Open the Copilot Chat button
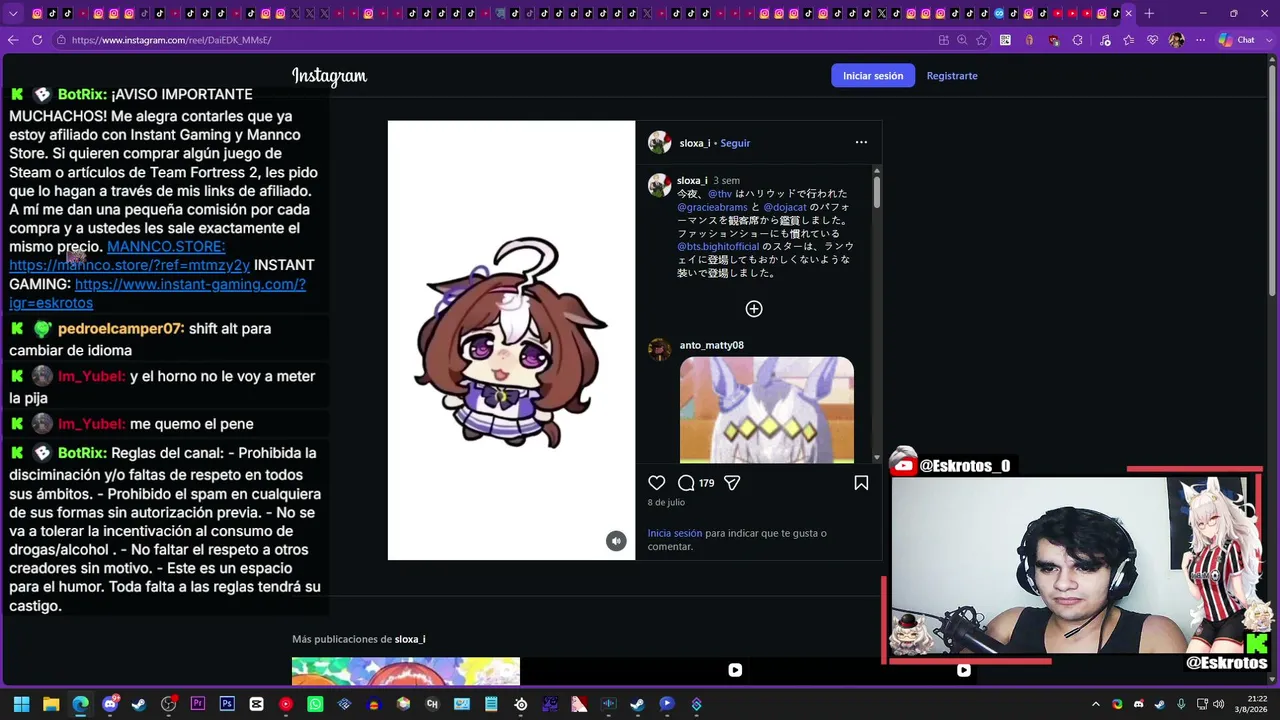This screenshot has height=720, width=1280. [x=1236, y=40]
